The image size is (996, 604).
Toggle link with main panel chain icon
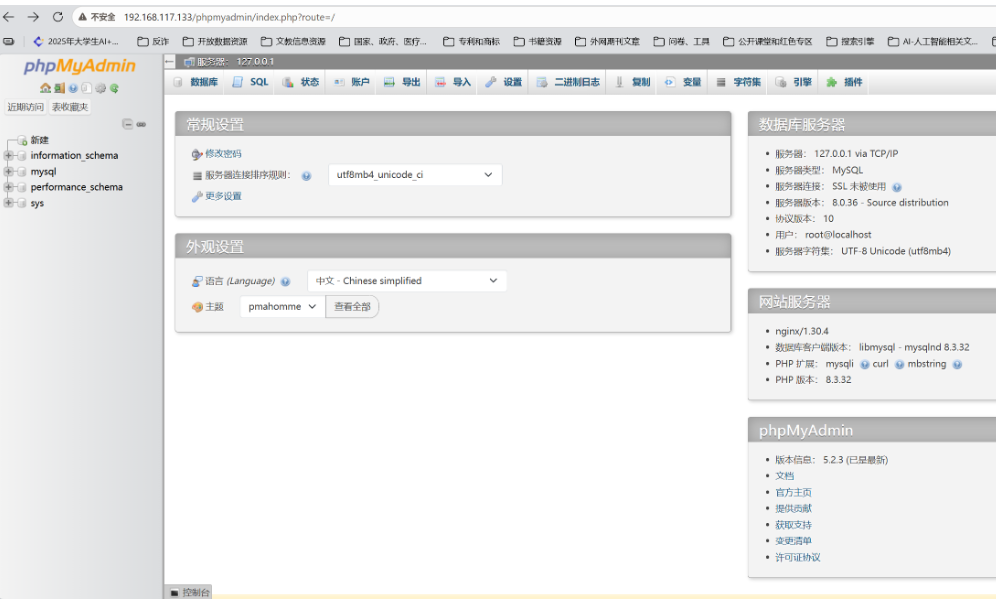pyautogui.click(x=141, y=124)
